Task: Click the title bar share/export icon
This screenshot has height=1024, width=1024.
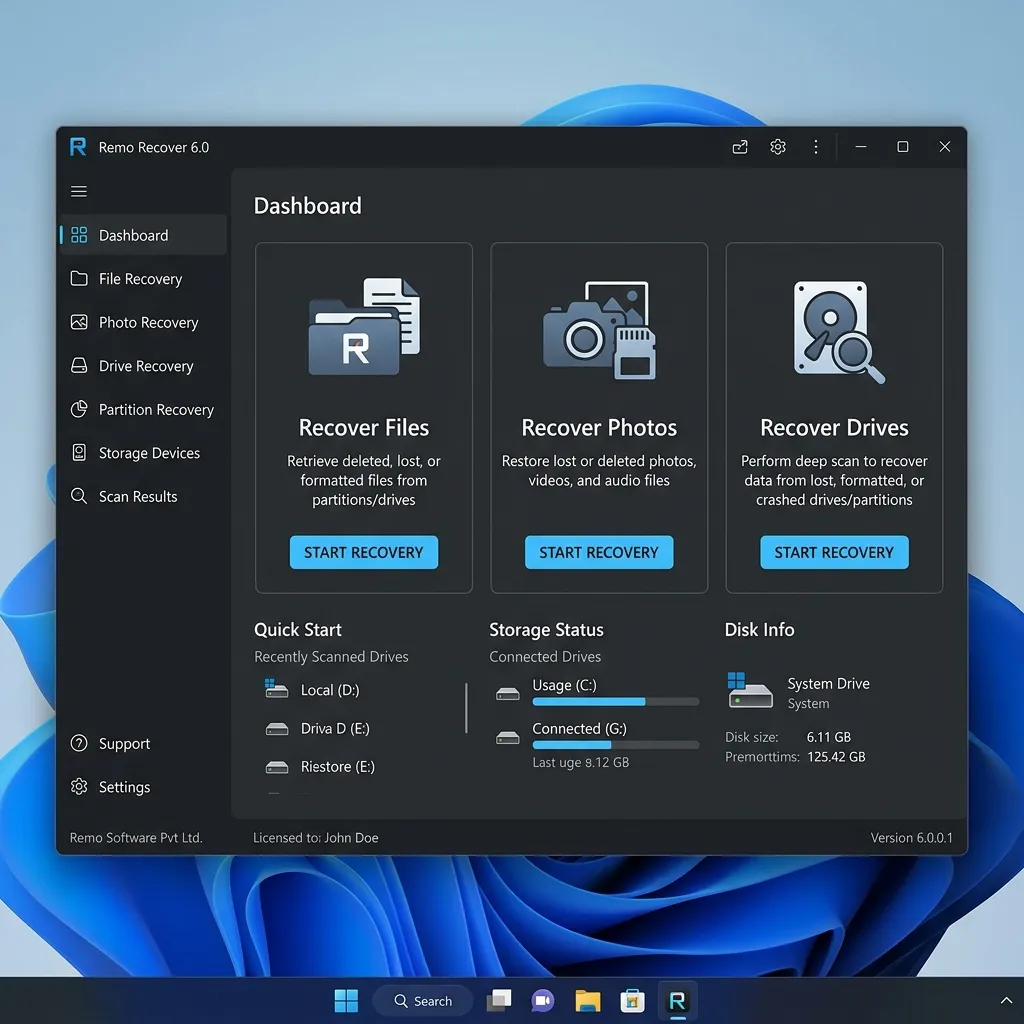Action: 740,147
